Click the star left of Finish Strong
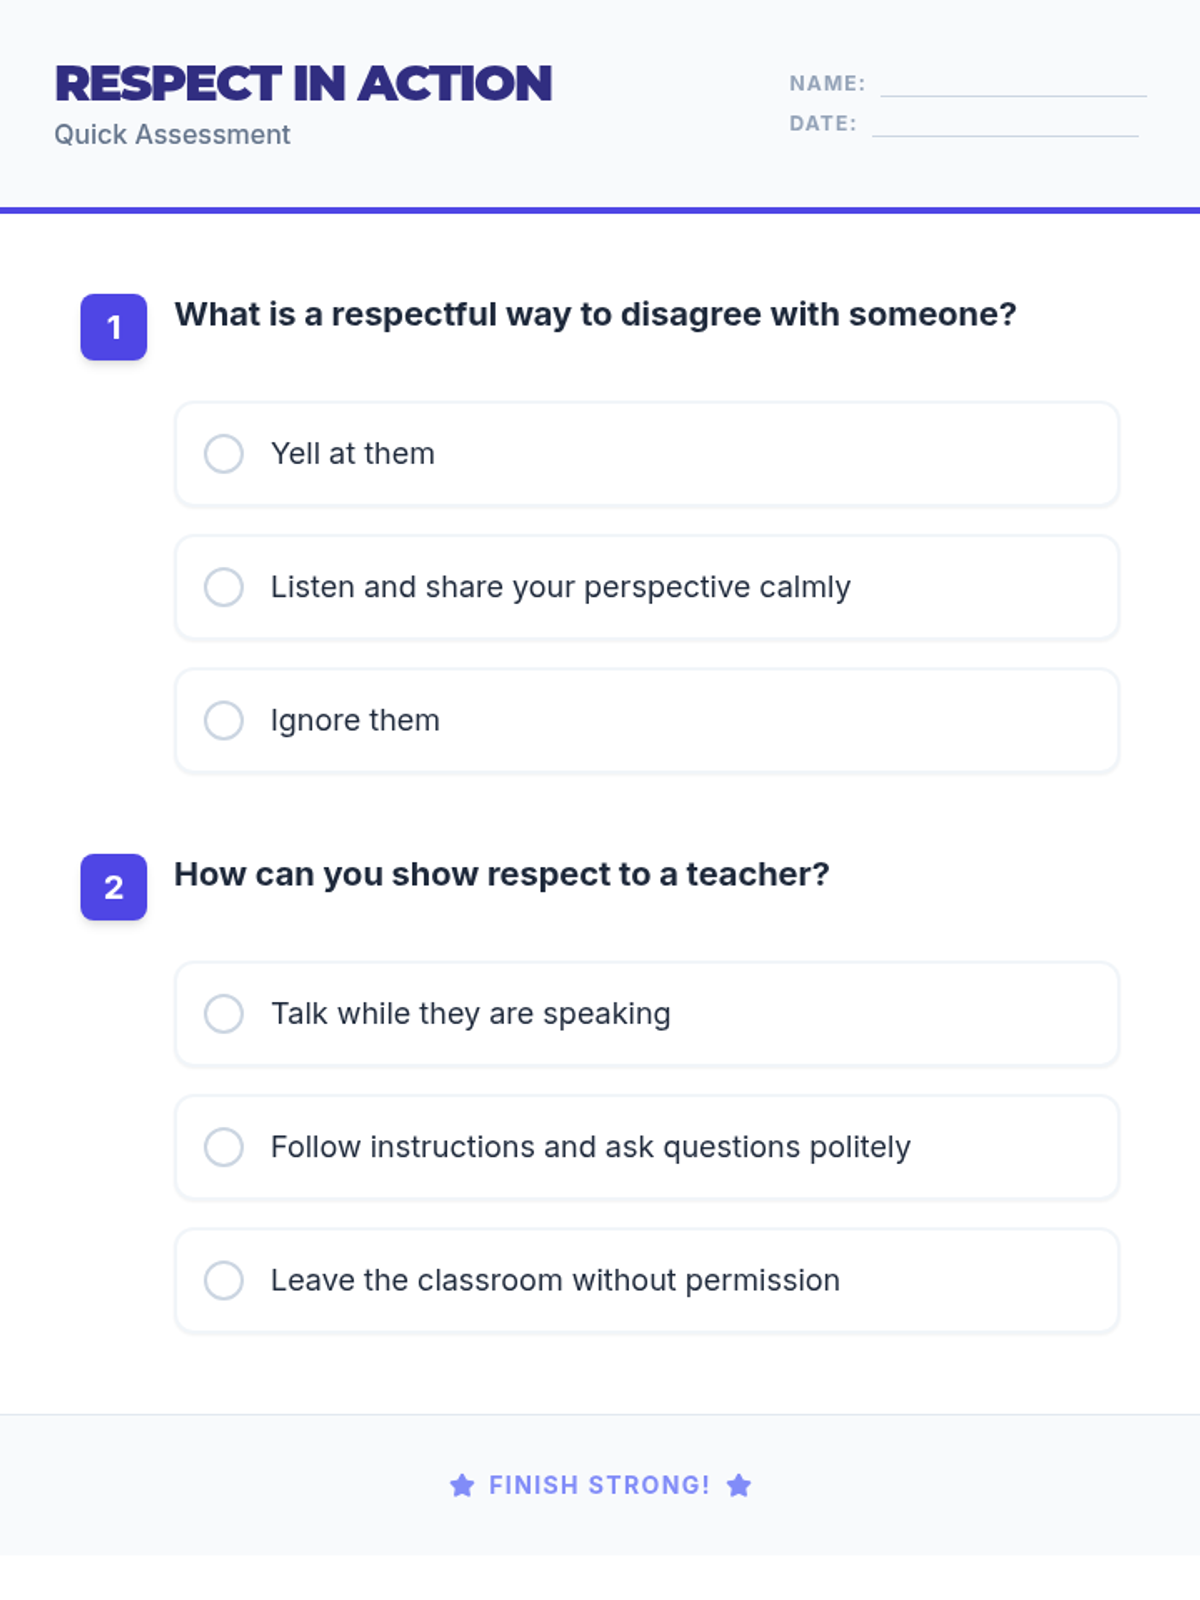The image size is (1200, 1600). (x=462, y=1485)
